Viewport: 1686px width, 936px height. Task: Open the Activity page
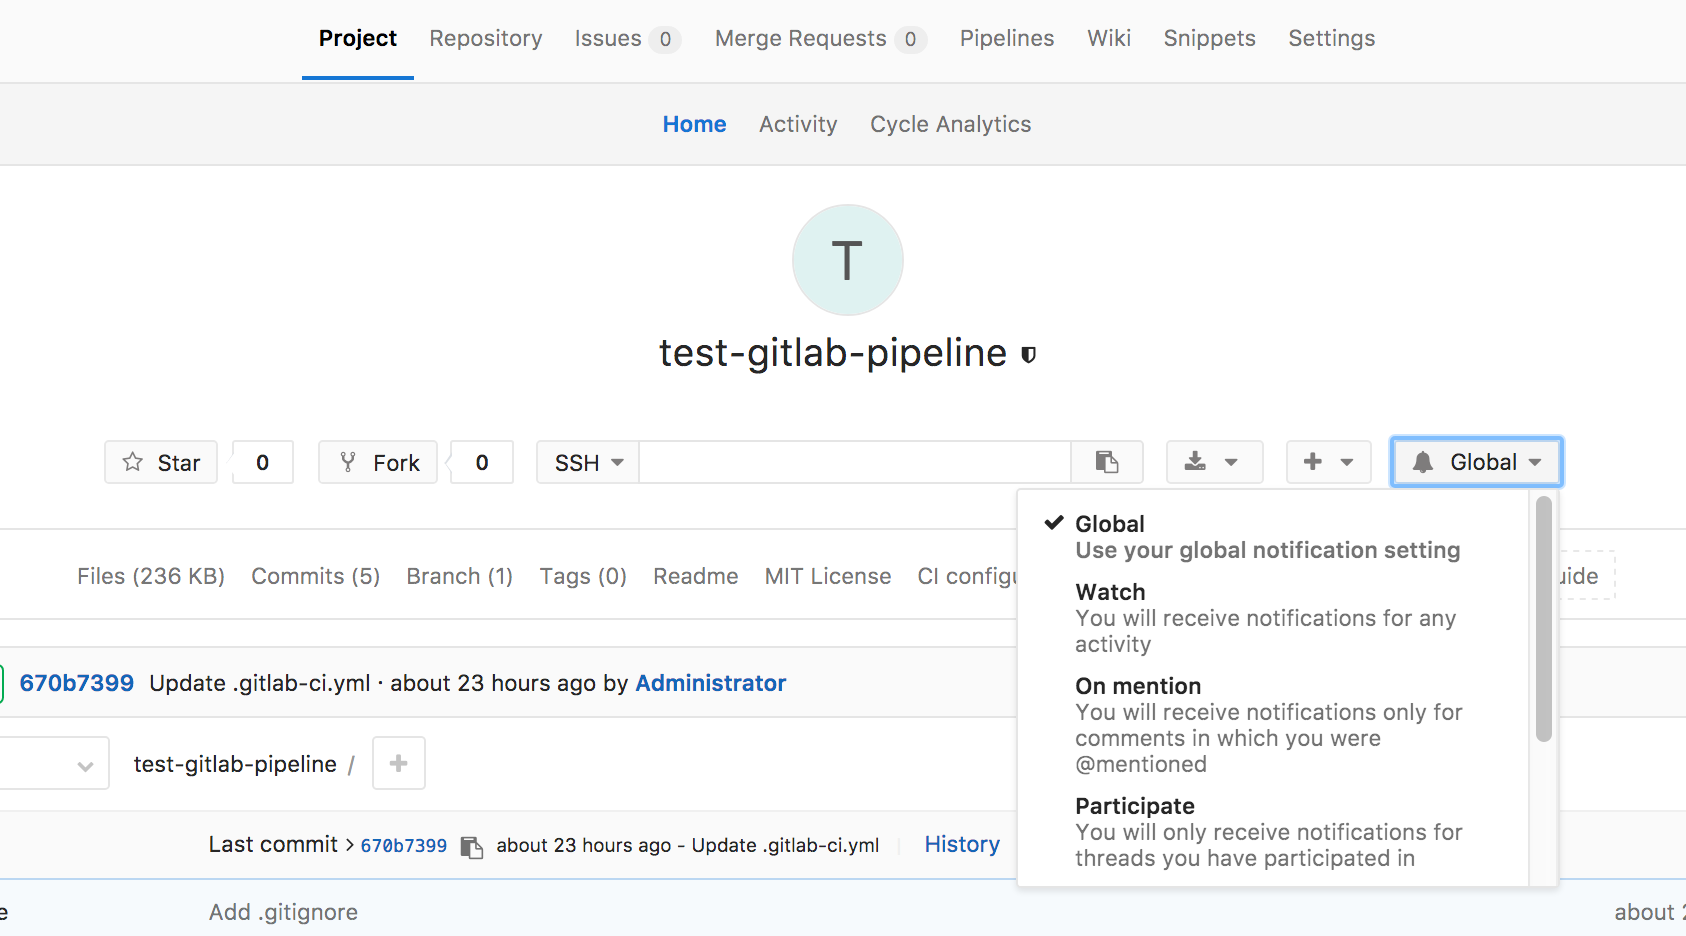click(x=797, y=124)
